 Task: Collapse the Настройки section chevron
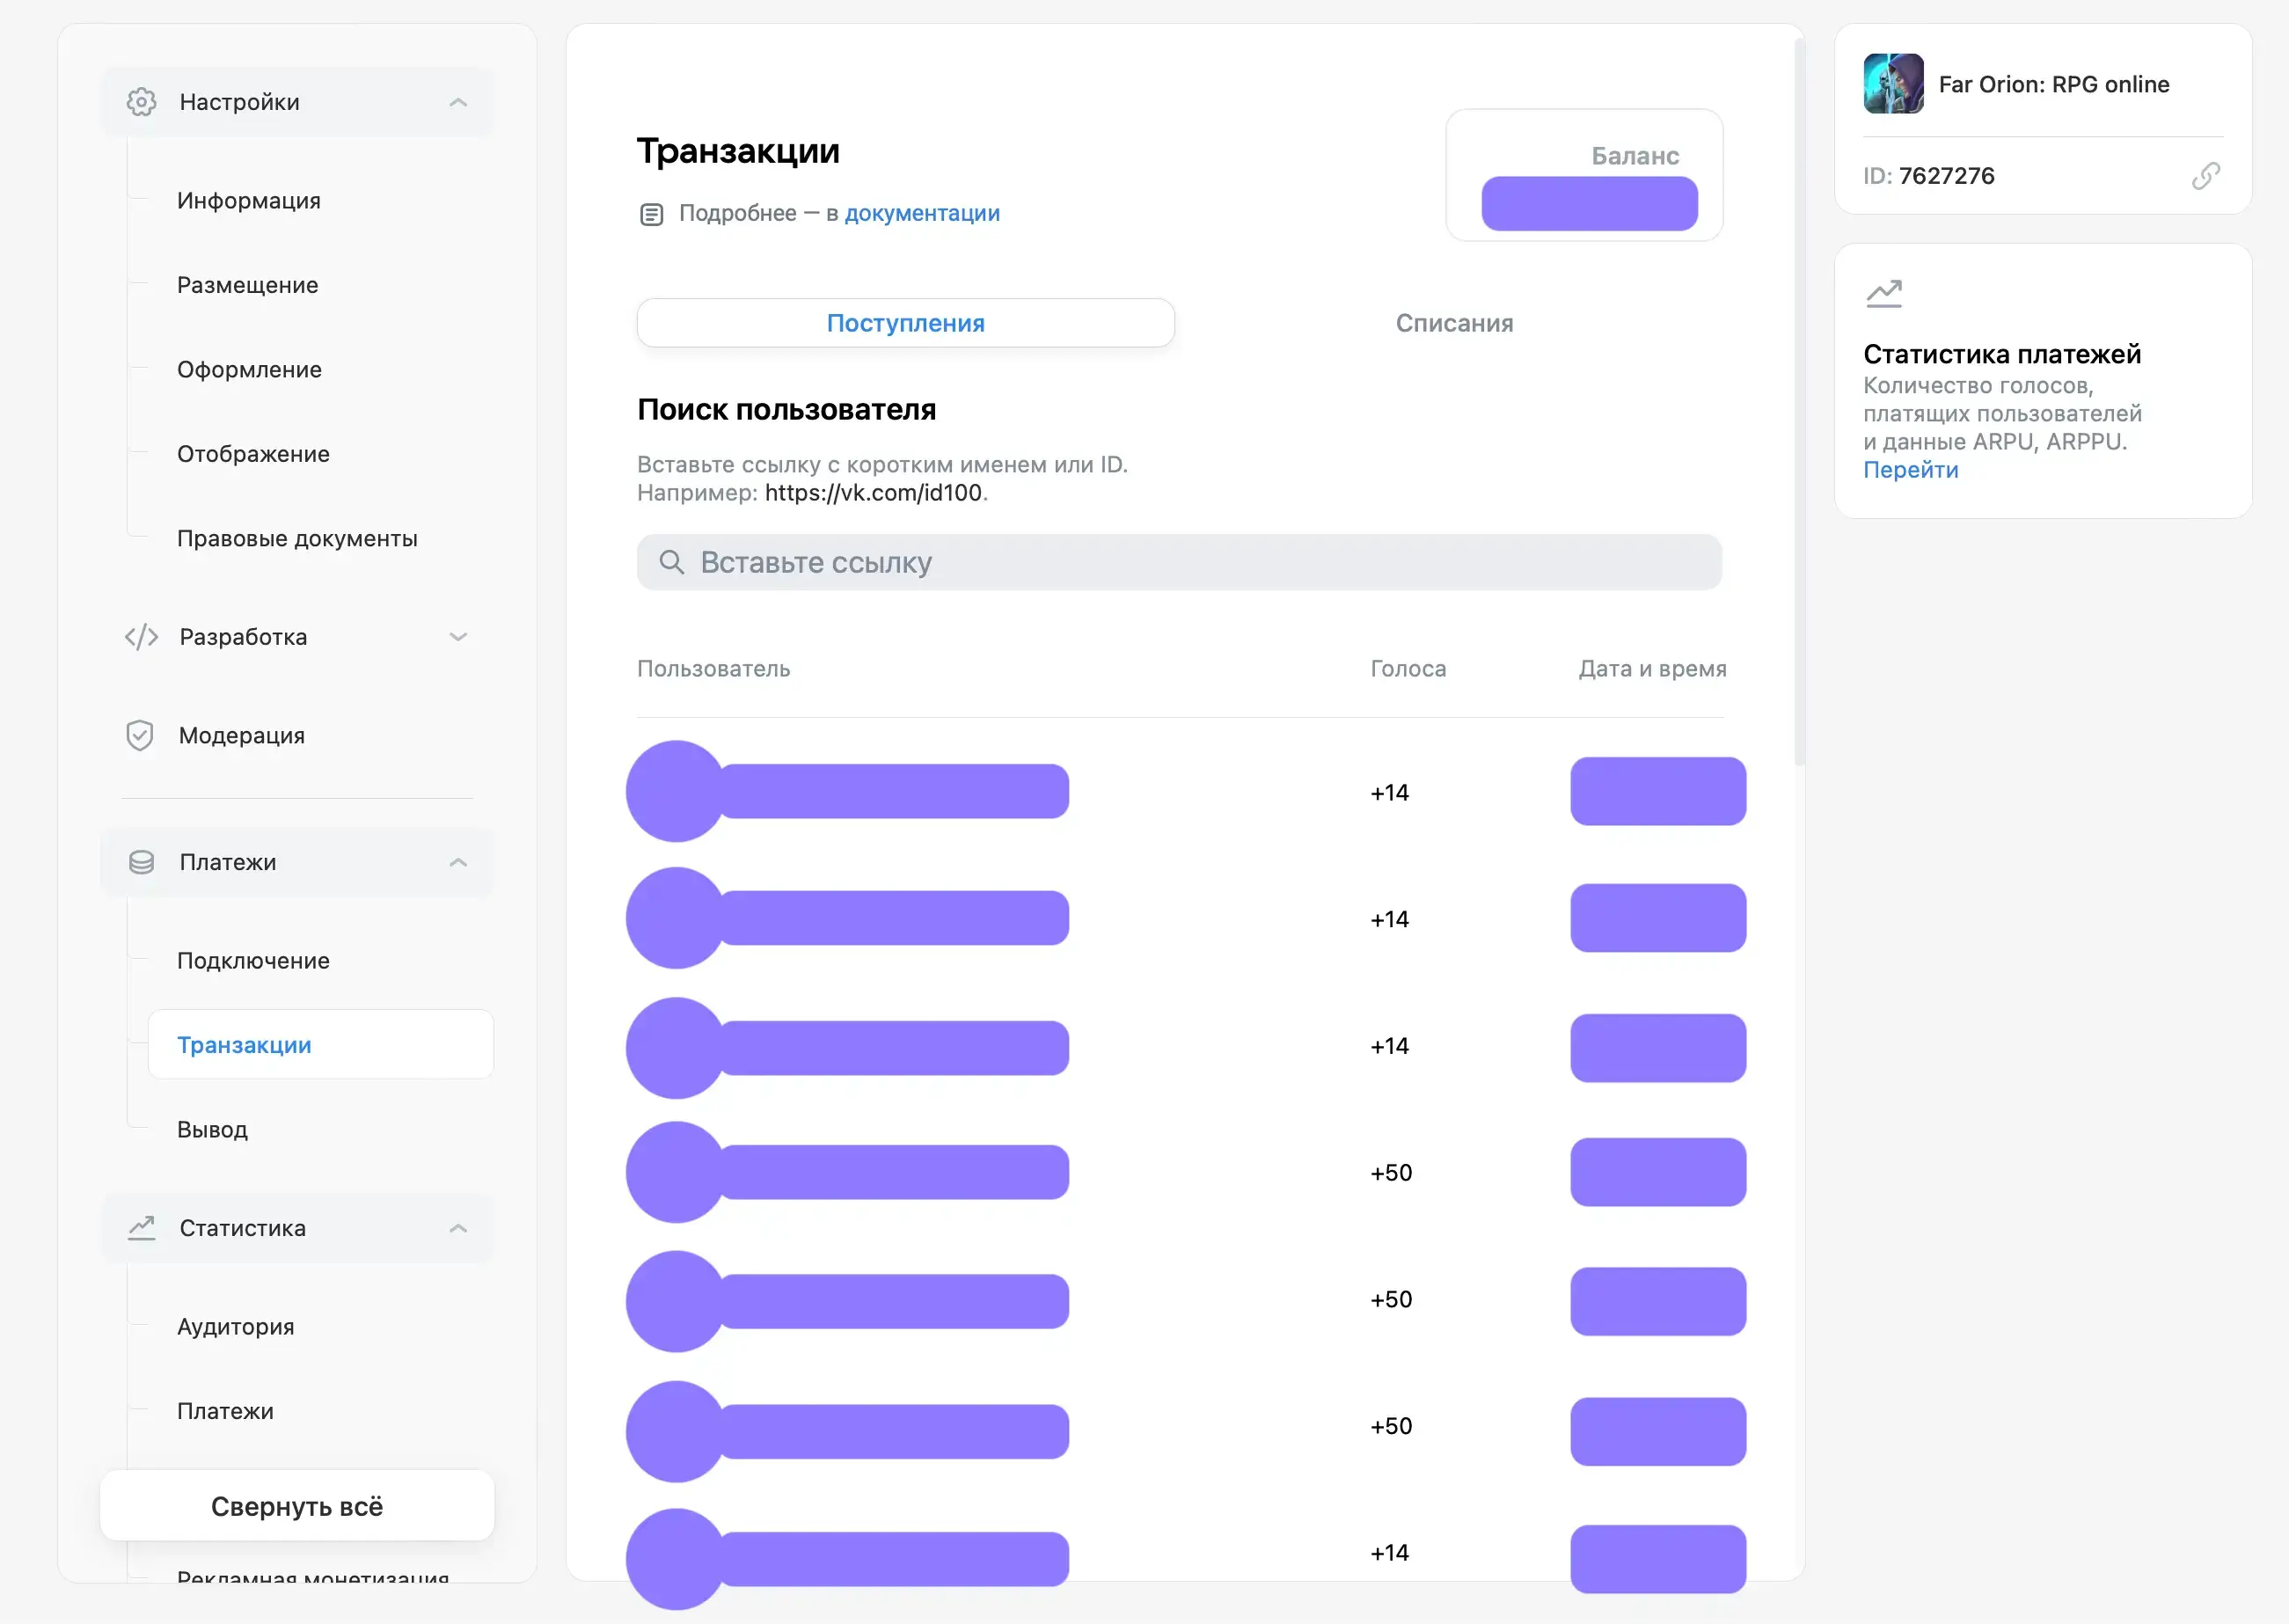tap(458, 102)
